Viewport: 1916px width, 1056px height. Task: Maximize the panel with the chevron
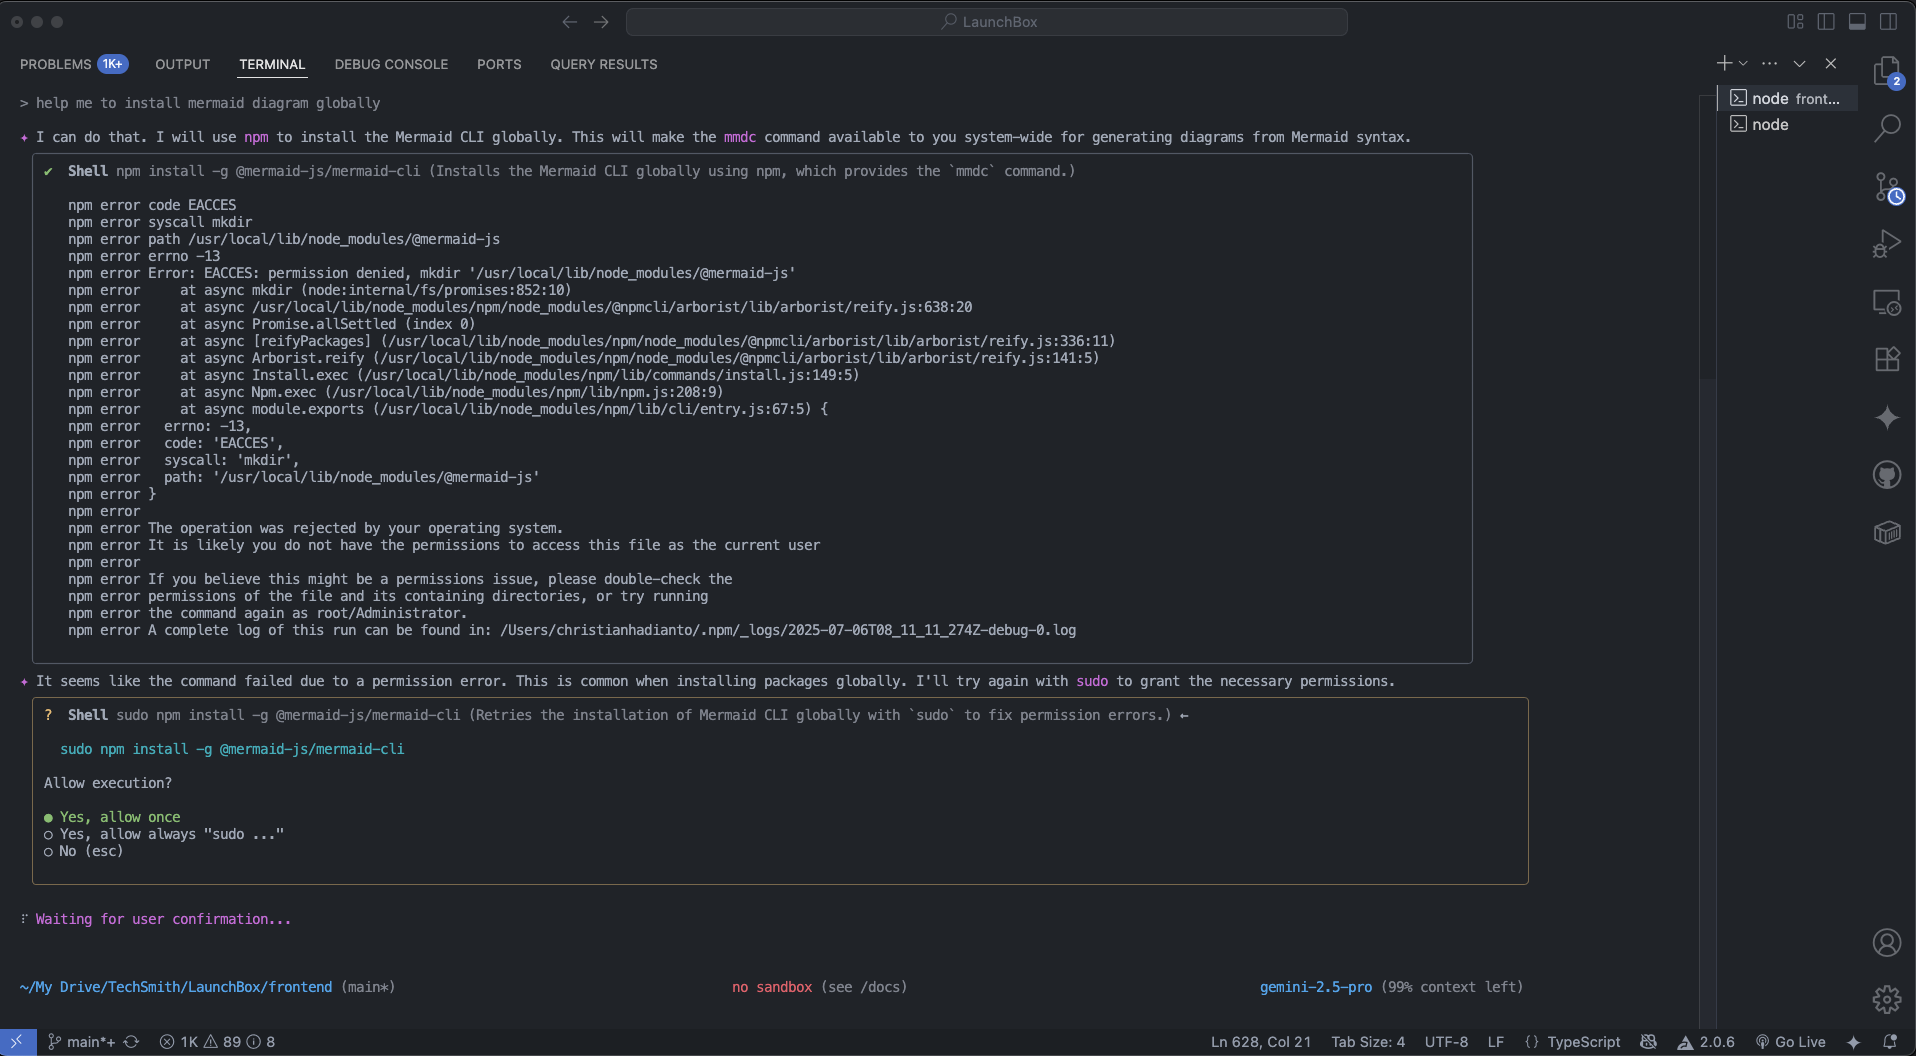click(x=1799, y=62)
